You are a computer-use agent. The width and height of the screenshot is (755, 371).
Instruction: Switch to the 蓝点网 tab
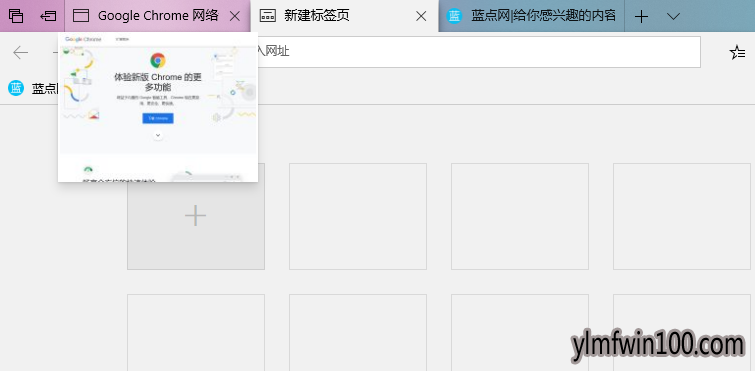click(532, 16)
